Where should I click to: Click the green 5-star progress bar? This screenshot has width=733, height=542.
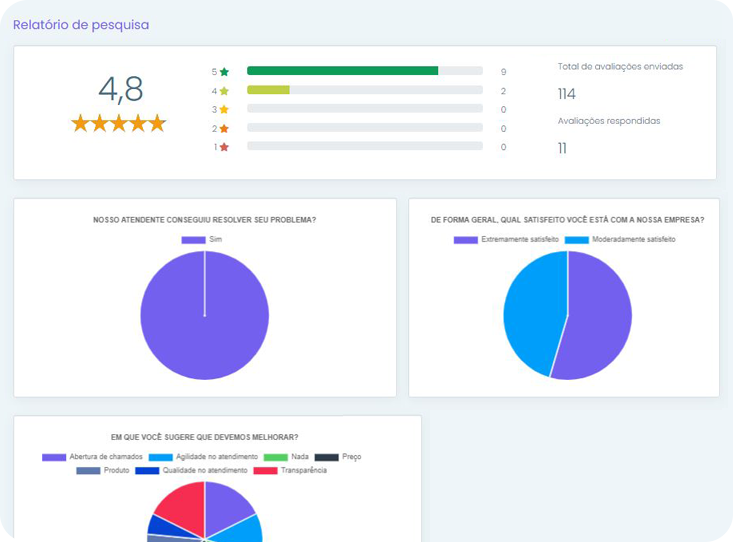pos(342,71)
